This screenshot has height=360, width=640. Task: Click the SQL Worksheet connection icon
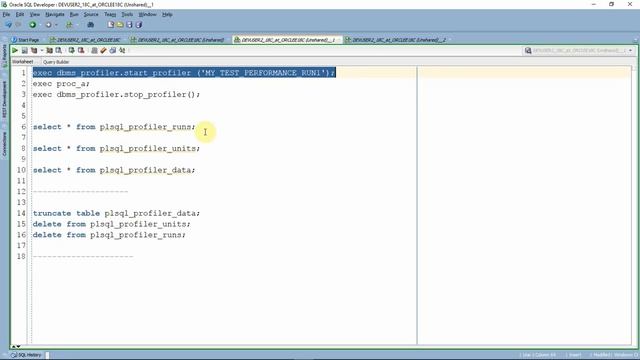point(69,25)
